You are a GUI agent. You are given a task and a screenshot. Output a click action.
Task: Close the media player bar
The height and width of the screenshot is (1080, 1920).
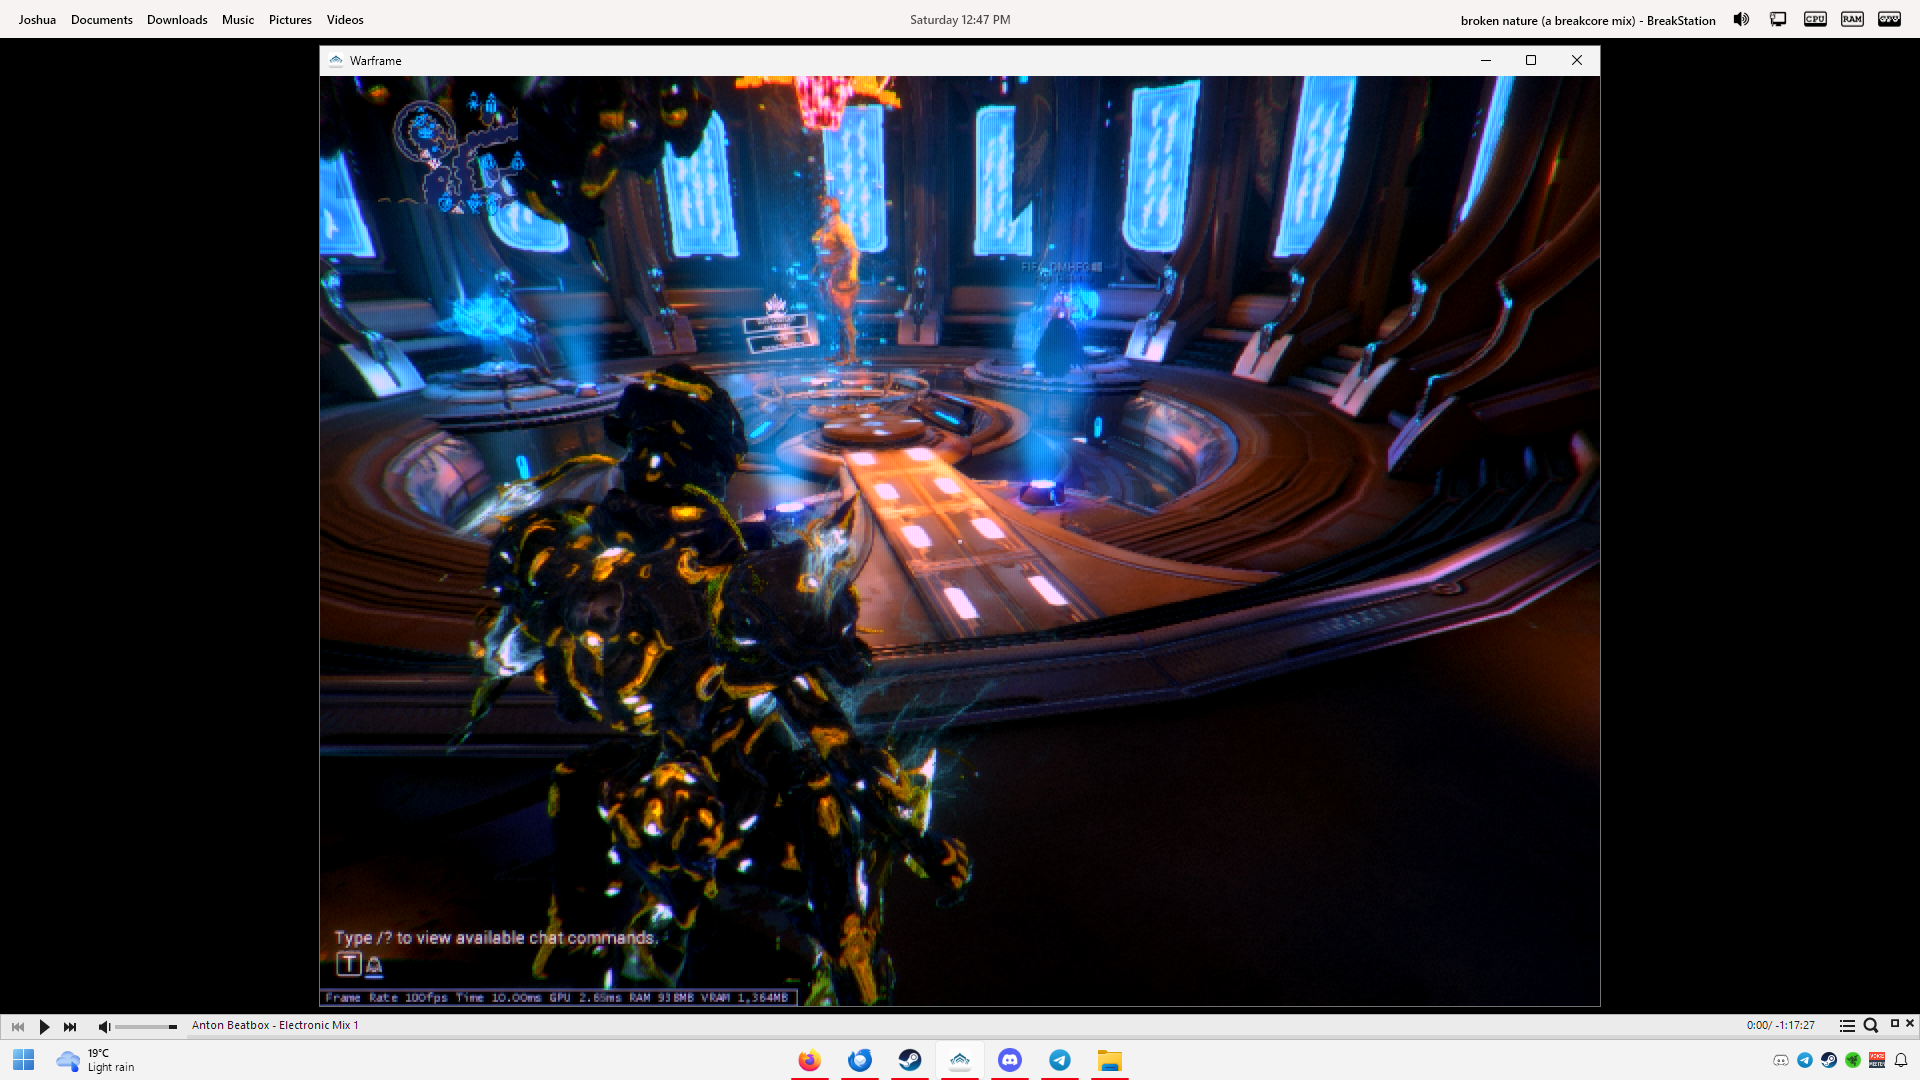click(1910, 1023)
